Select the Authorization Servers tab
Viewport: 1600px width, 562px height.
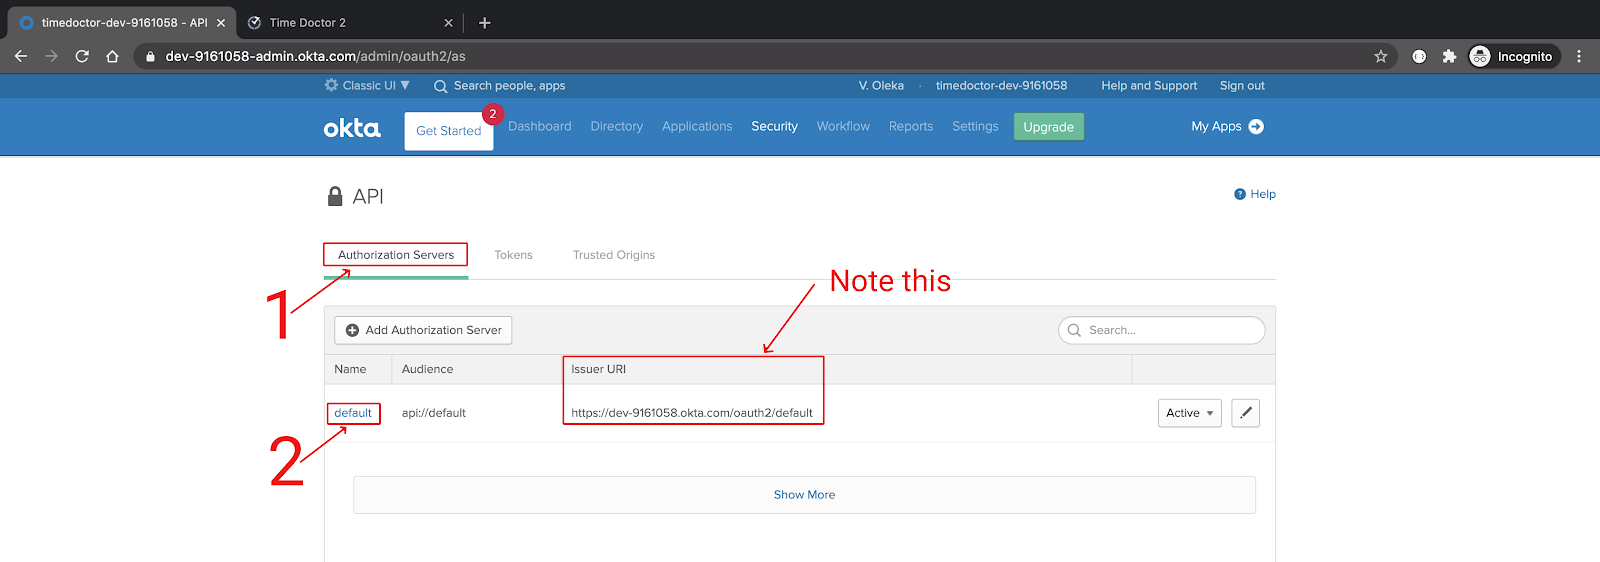[396, 255]
